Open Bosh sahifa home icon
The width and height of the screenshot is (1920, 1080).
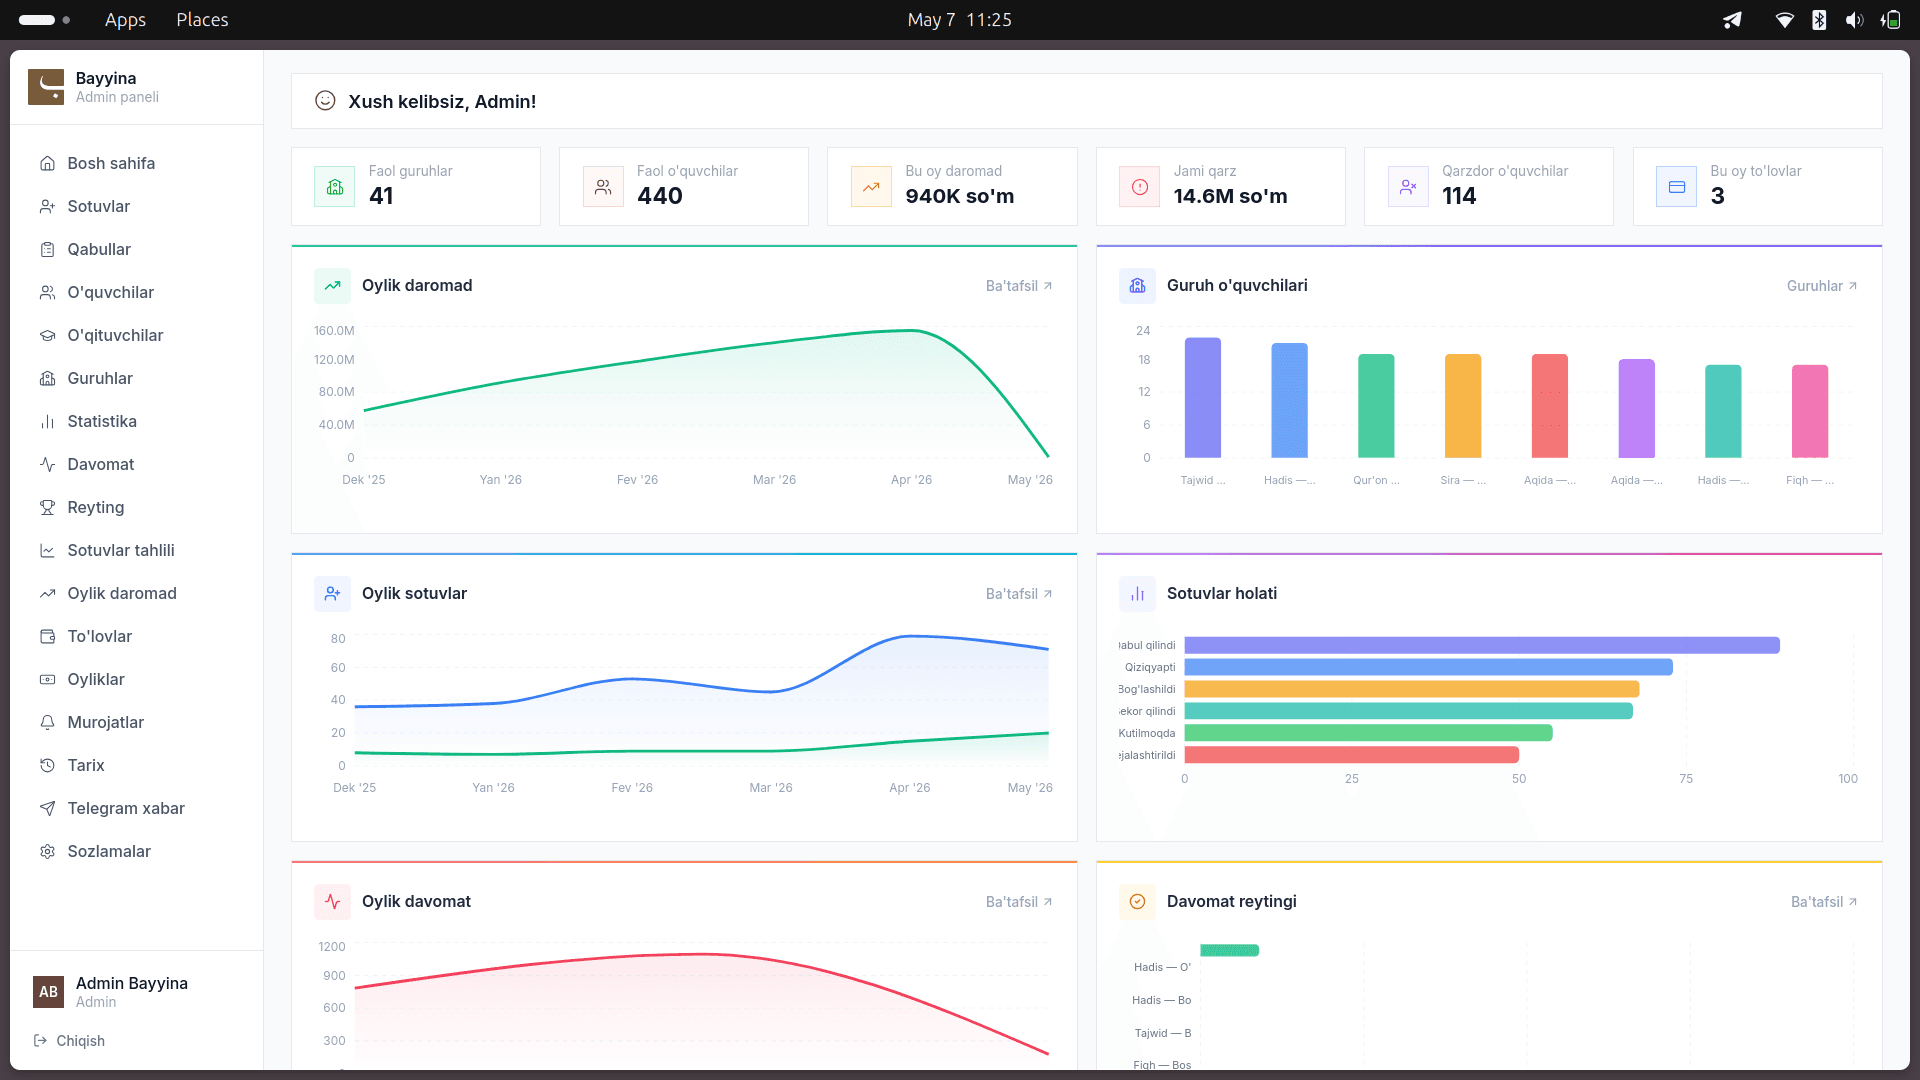(x=47, y=163)
